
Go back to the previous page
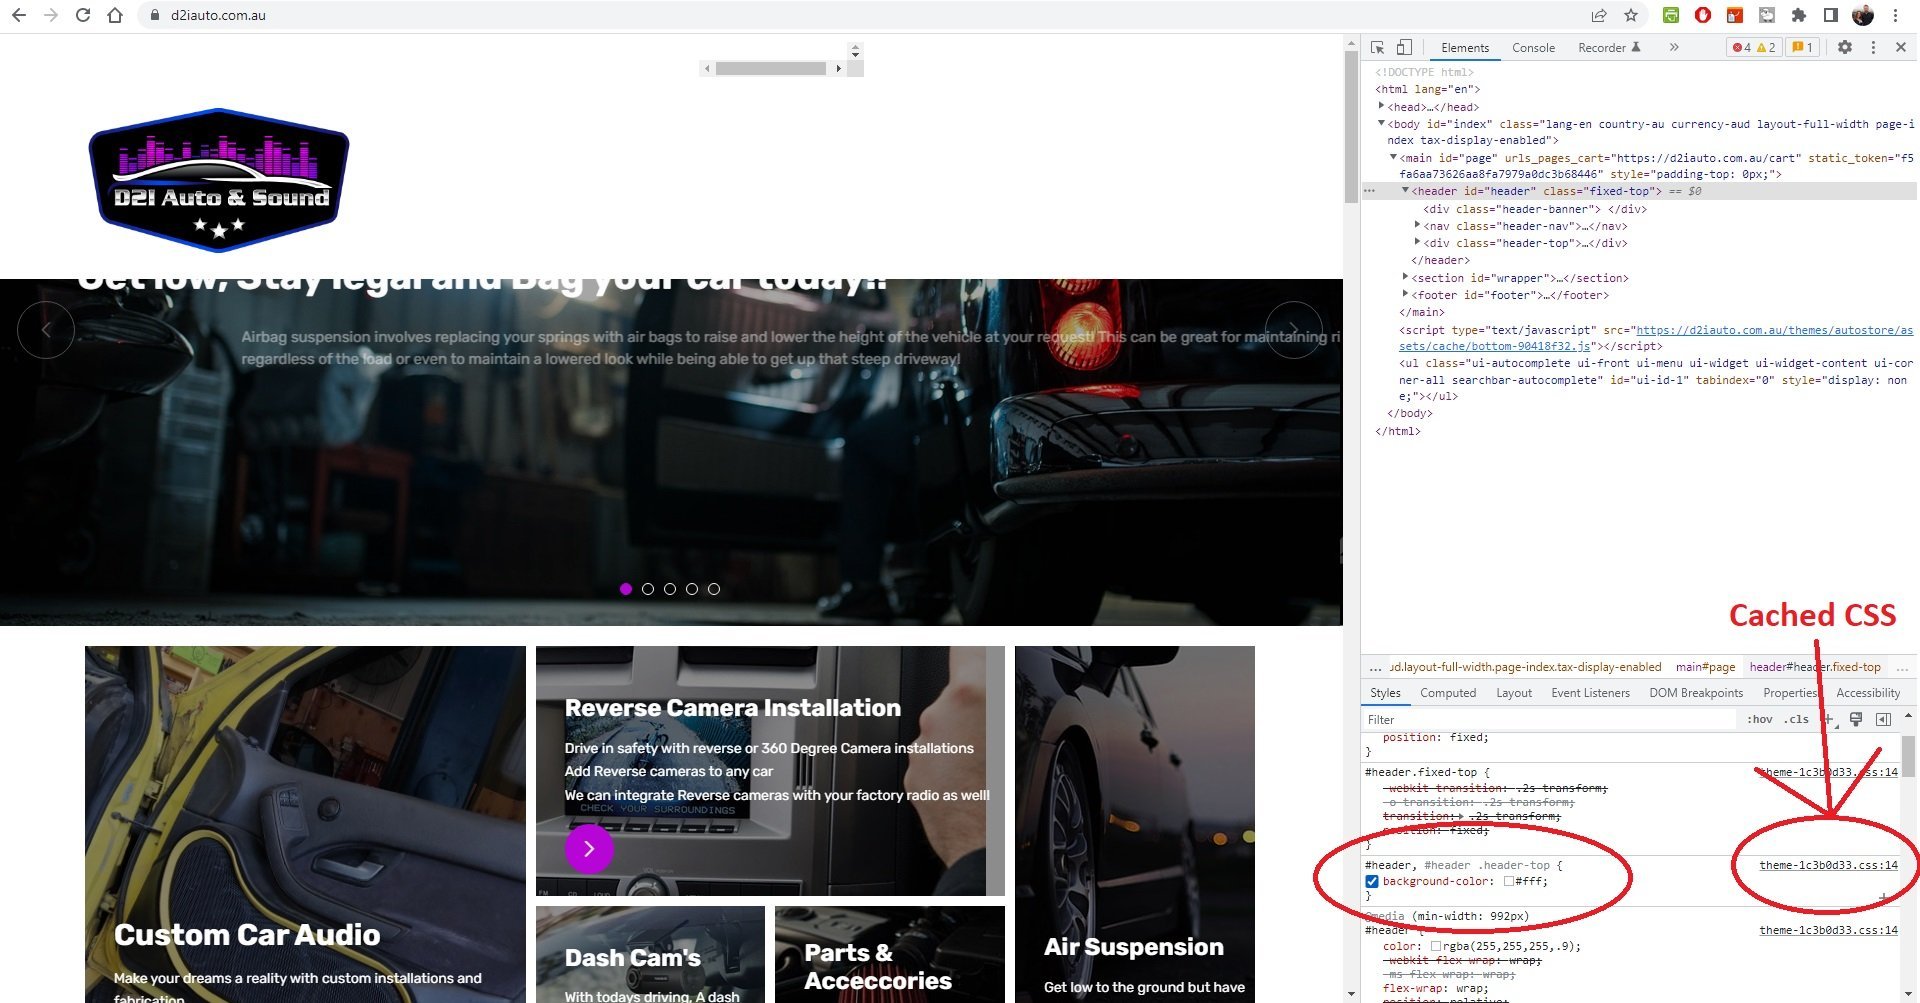pos(18,15)
